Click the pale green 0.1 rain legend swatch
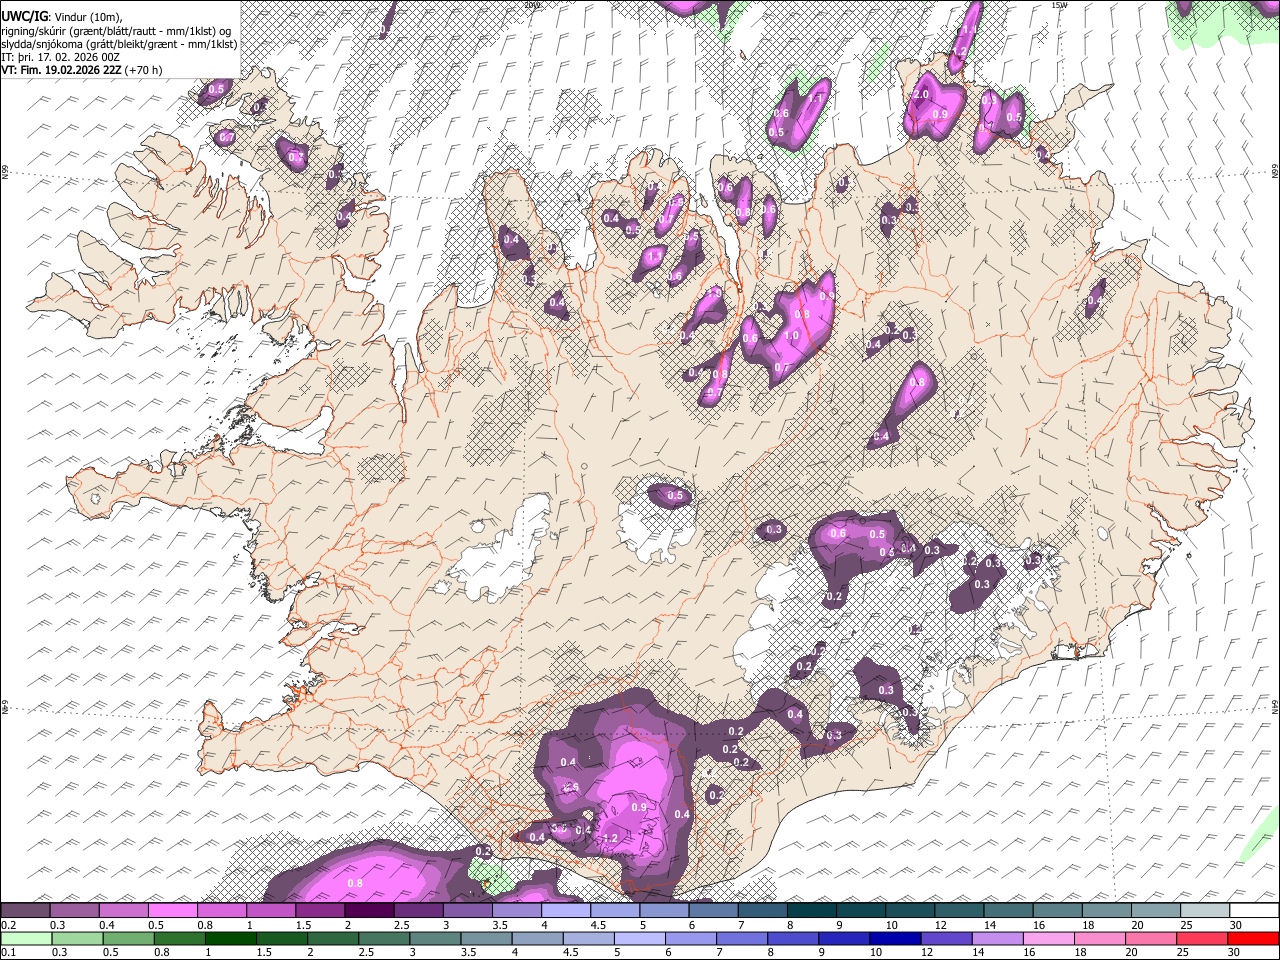This screenshot has width=1280, height=960. point(25,938)
